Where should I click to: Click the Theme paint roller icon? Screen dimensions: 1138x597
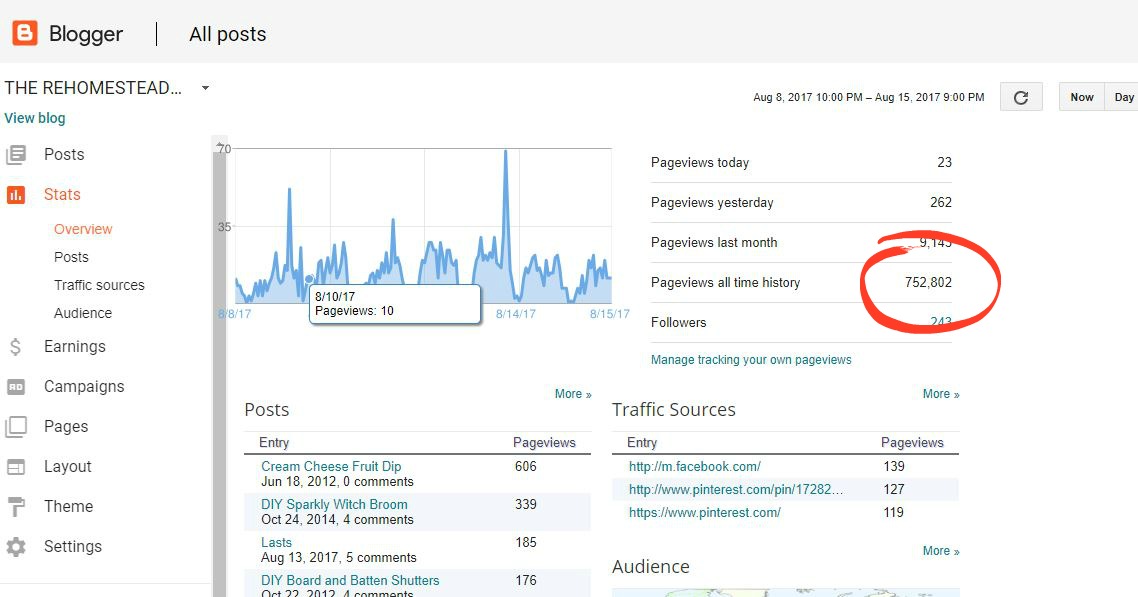tap(16, 506)
